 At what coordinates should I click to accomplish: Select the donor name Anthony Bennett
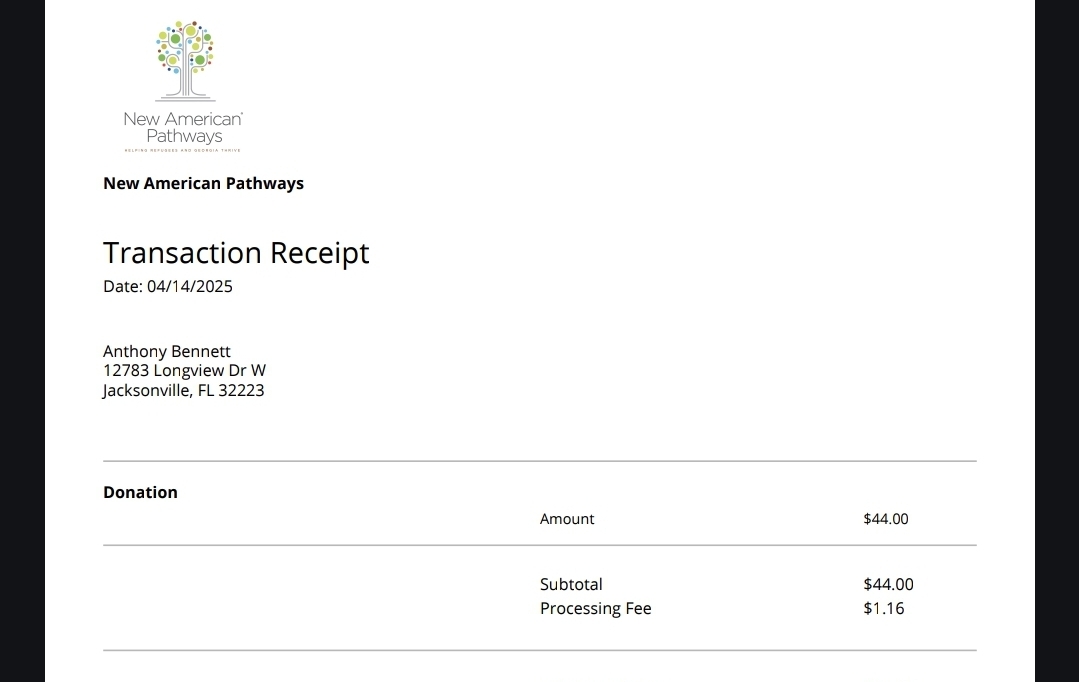[x=167, y=351]
